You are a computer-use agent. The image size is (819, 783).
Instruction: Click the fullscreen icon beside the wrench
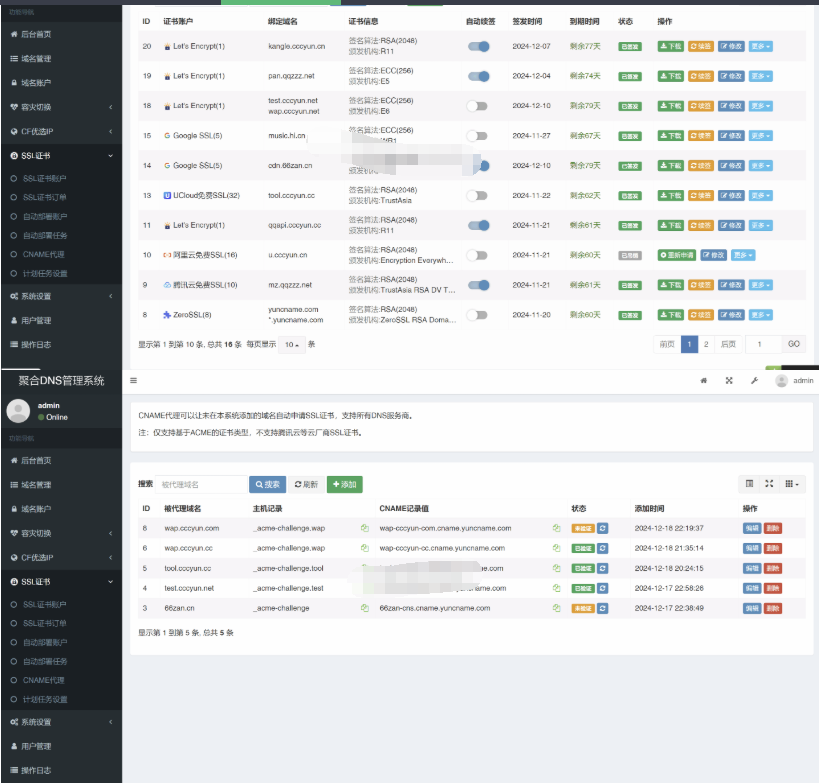(729, 380)
